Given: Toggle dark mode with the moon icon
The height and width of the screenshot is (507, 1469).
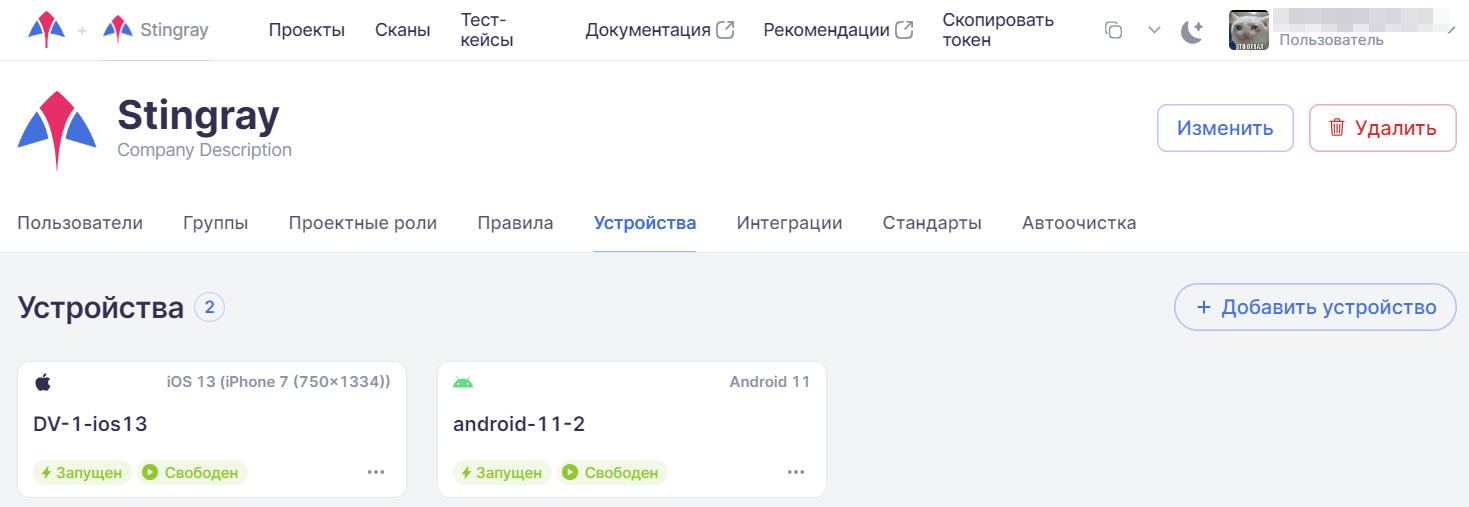Looking at the screenshot, I should click(1192, 31).
